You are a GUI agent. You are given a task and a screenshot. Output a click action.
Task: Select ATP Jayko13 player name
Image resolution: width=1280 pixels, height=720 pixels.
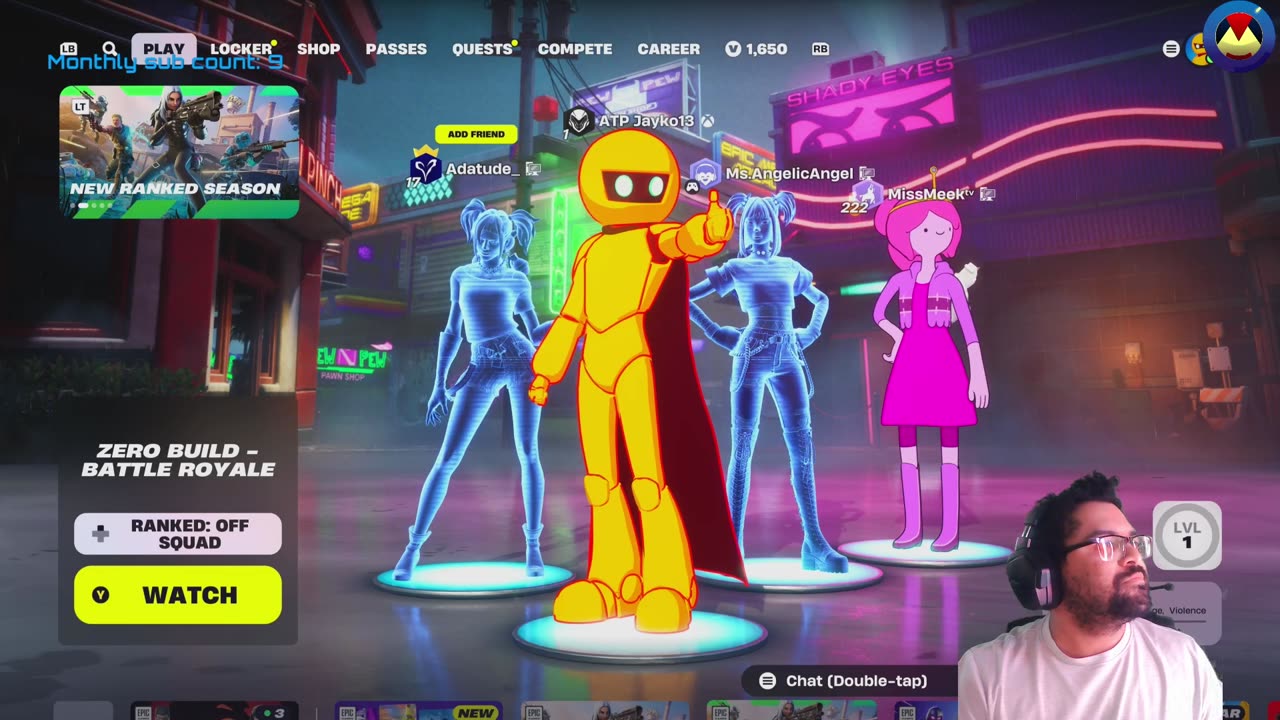[x=646, y=121]
